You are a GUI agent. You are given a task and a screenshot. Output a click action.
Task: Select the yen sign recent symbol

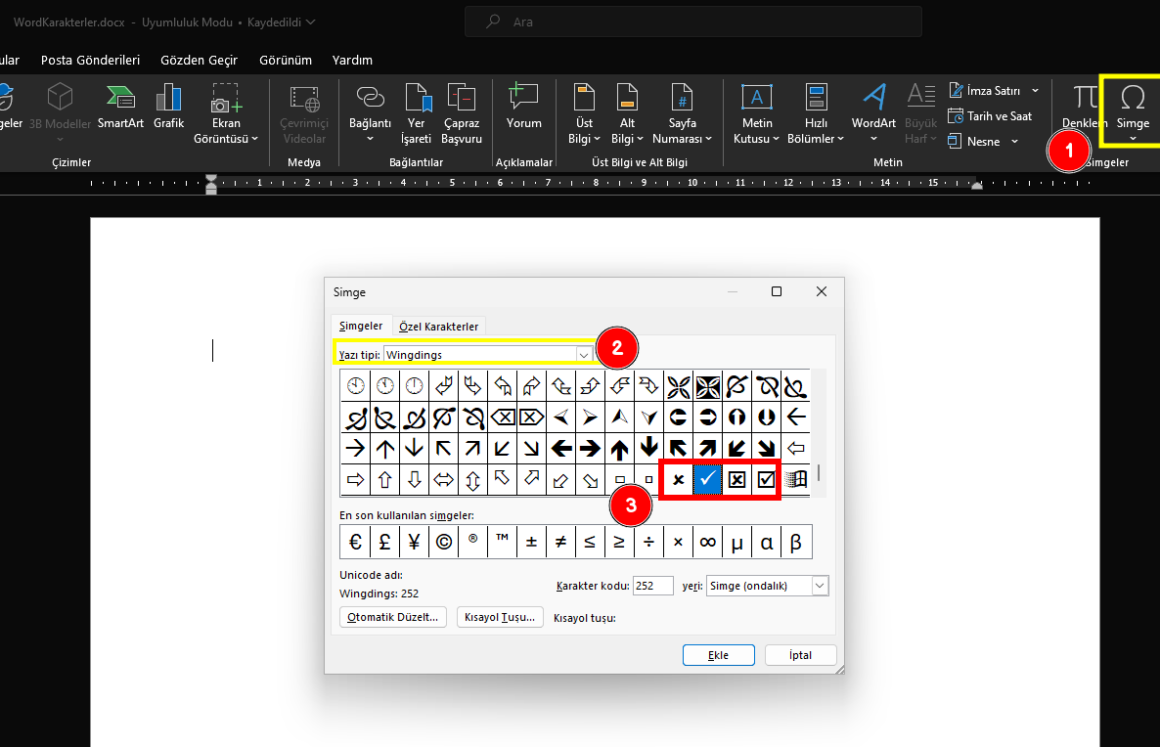tap(414, 542)
